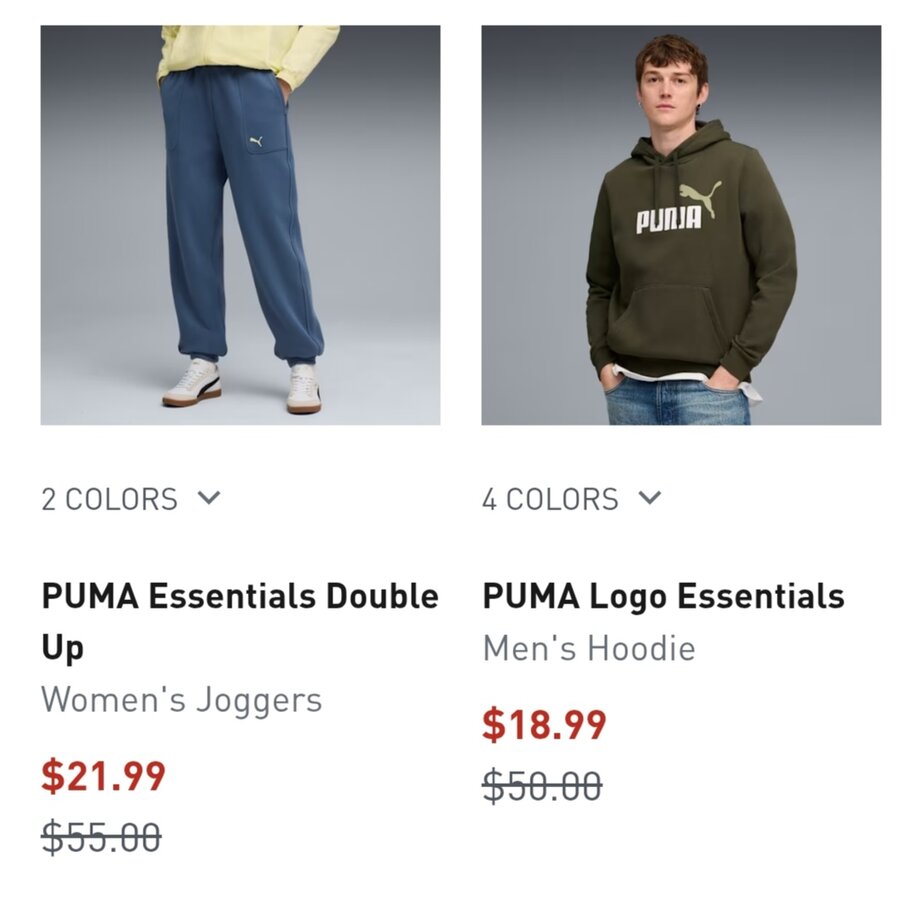Viewport: 922px width, 900px height.
Task: Click the $18.99 sale price
Action: click(544, 724)
